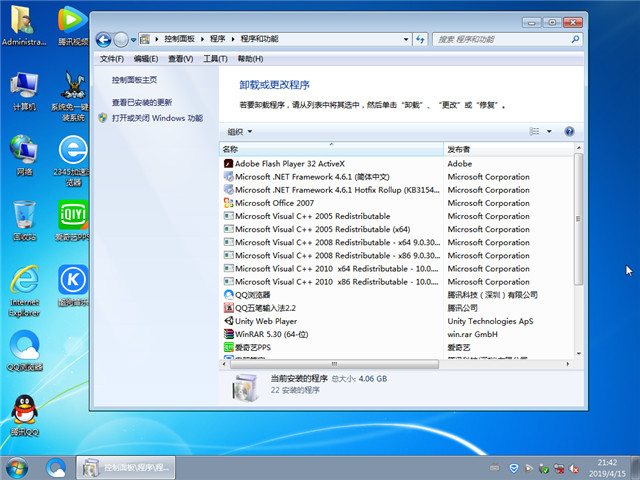640x480 pixels.
Task: Click the 控制面板 breadcrumb in address bar
Action: coord(179,39)
